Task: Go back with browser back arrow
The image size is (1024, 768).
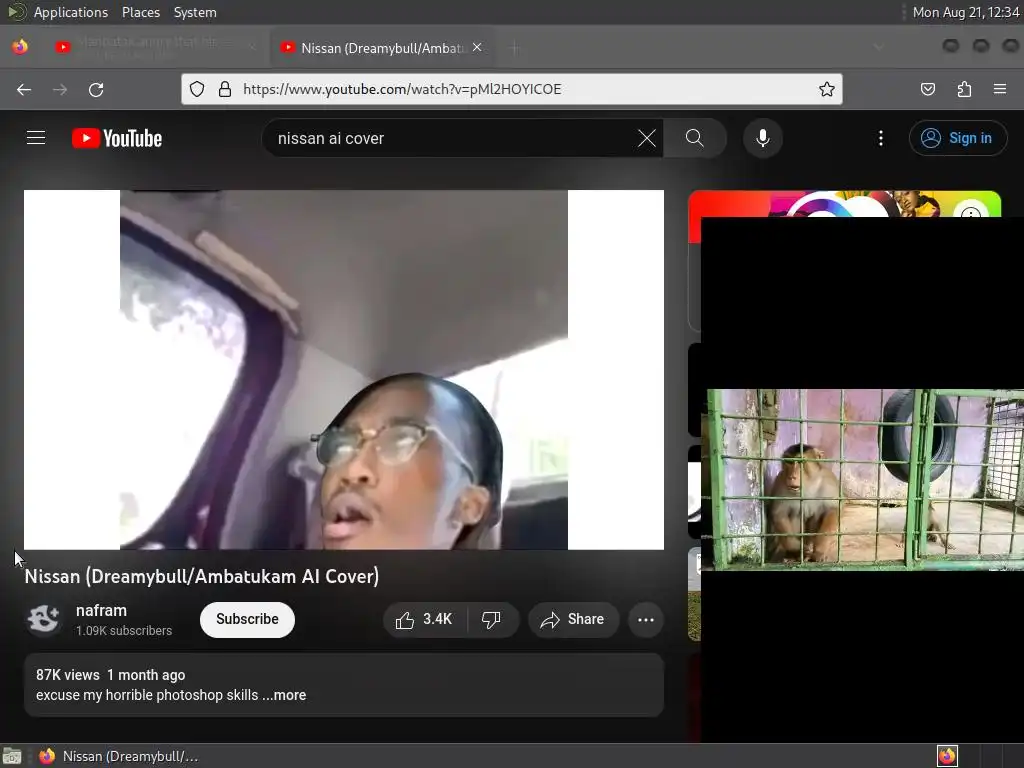Action: tap(24, 89)
